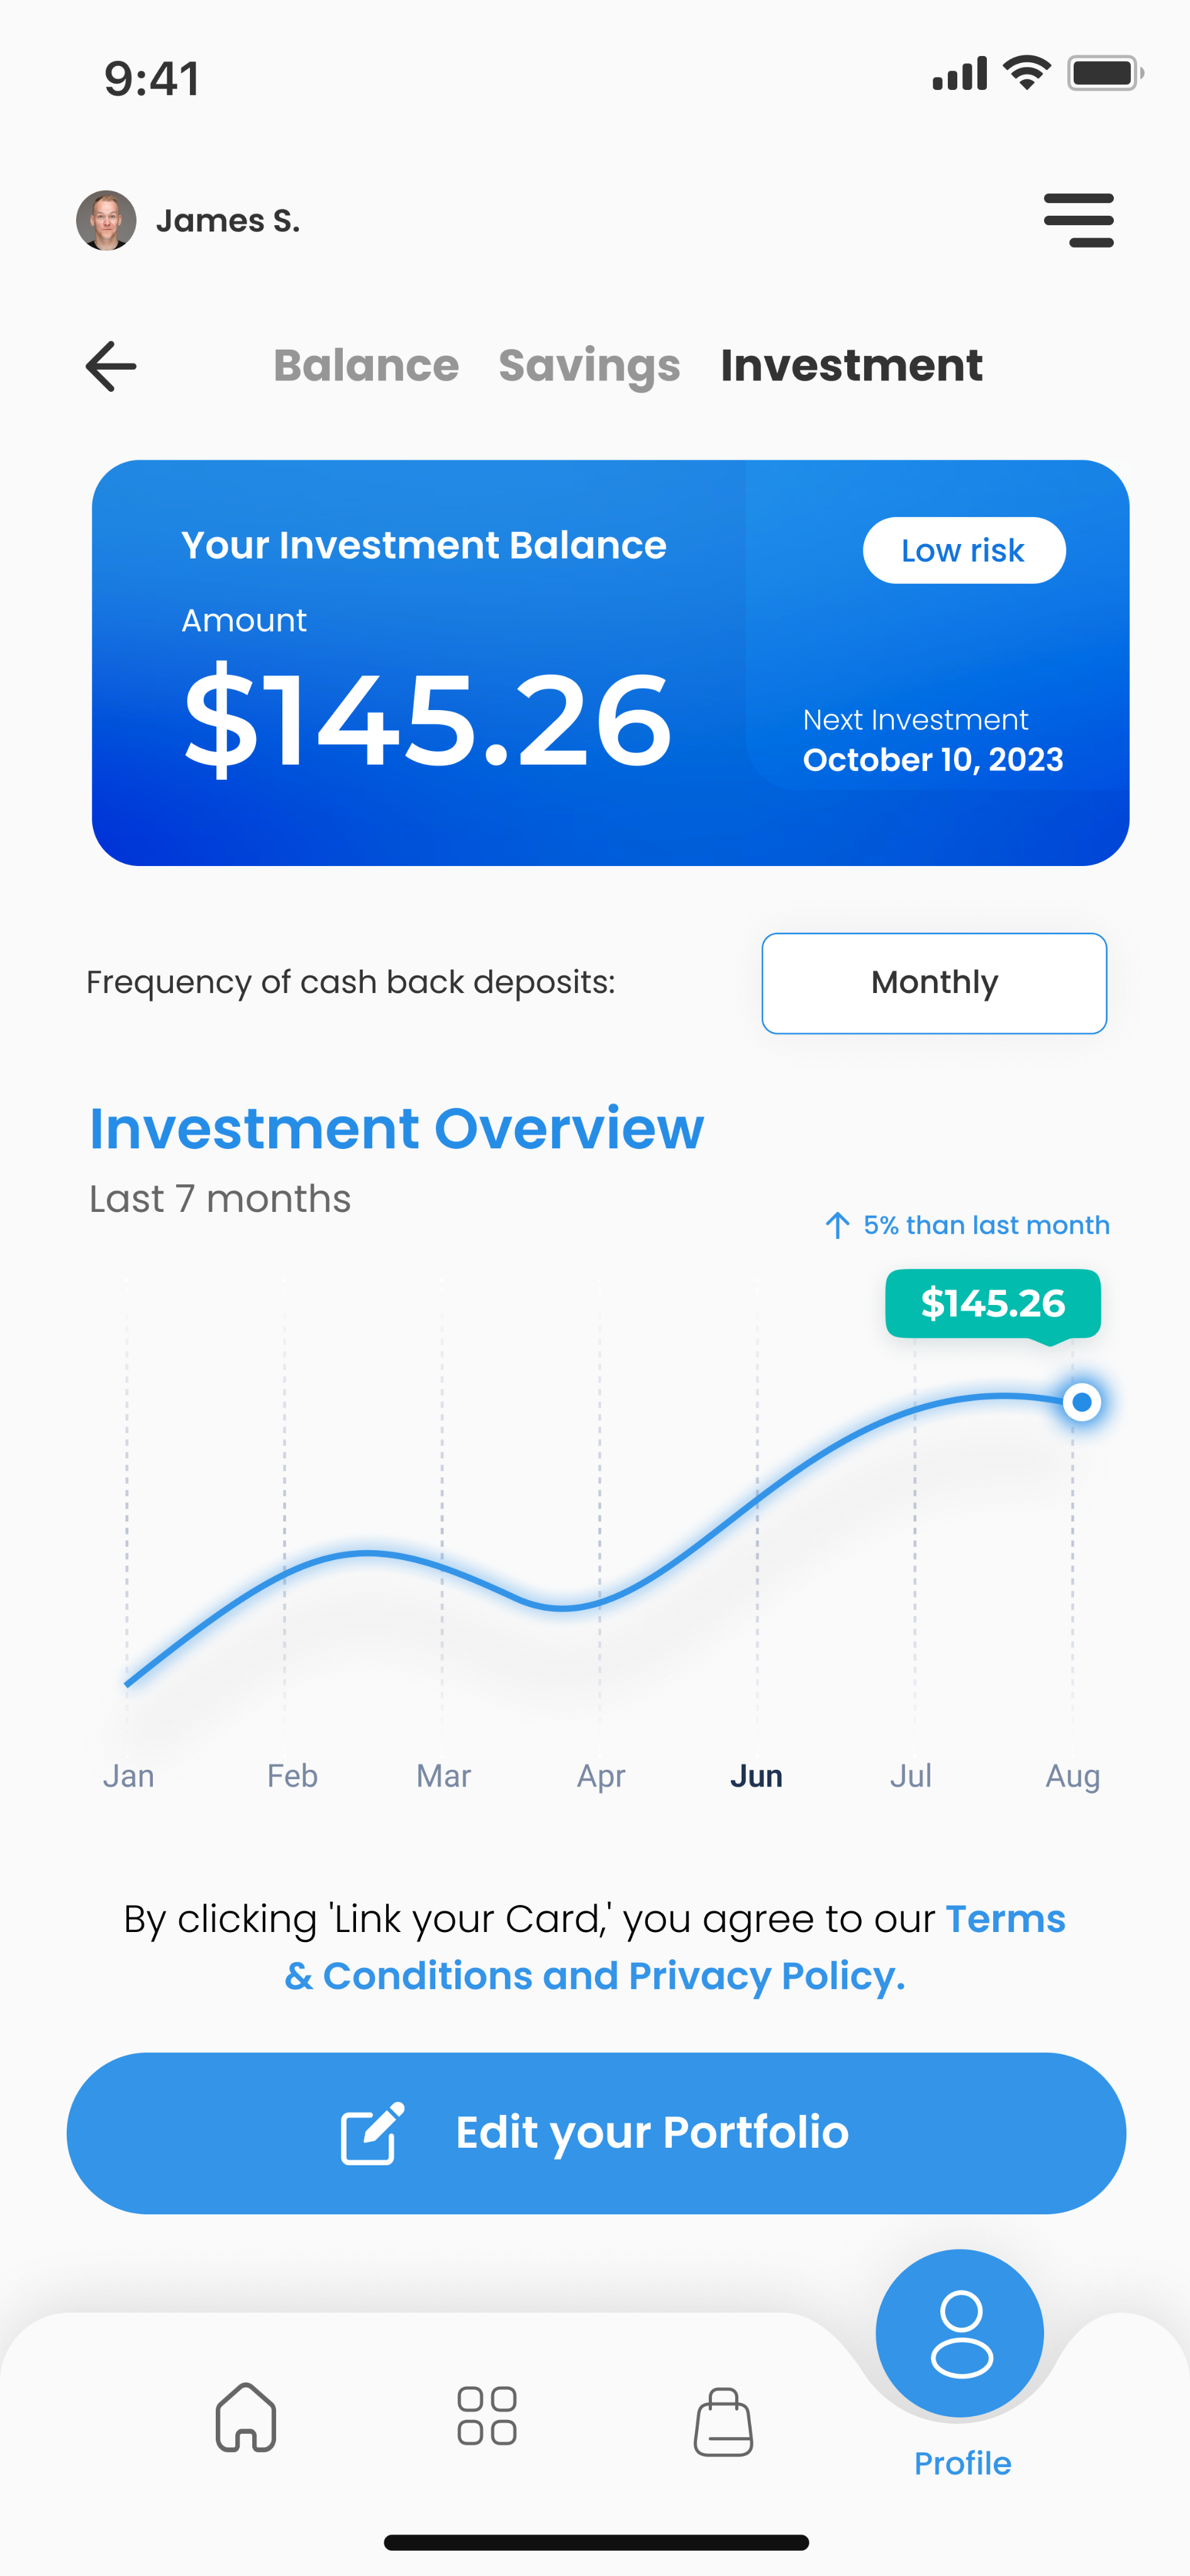Tap the back arrow

point(111,366)
